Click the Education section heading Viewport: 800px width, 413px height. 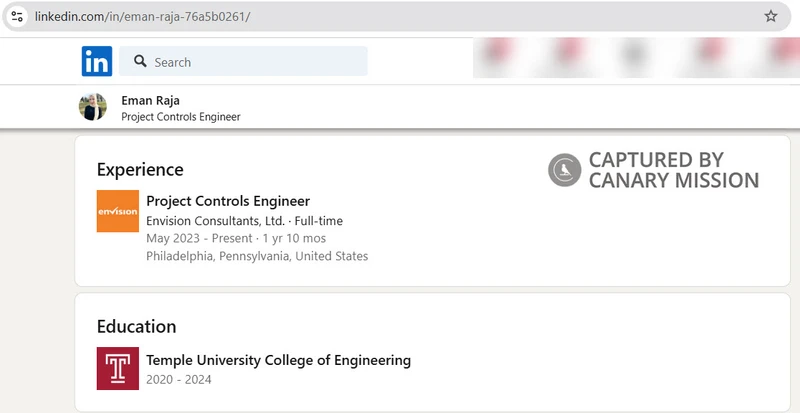(137, 327)
